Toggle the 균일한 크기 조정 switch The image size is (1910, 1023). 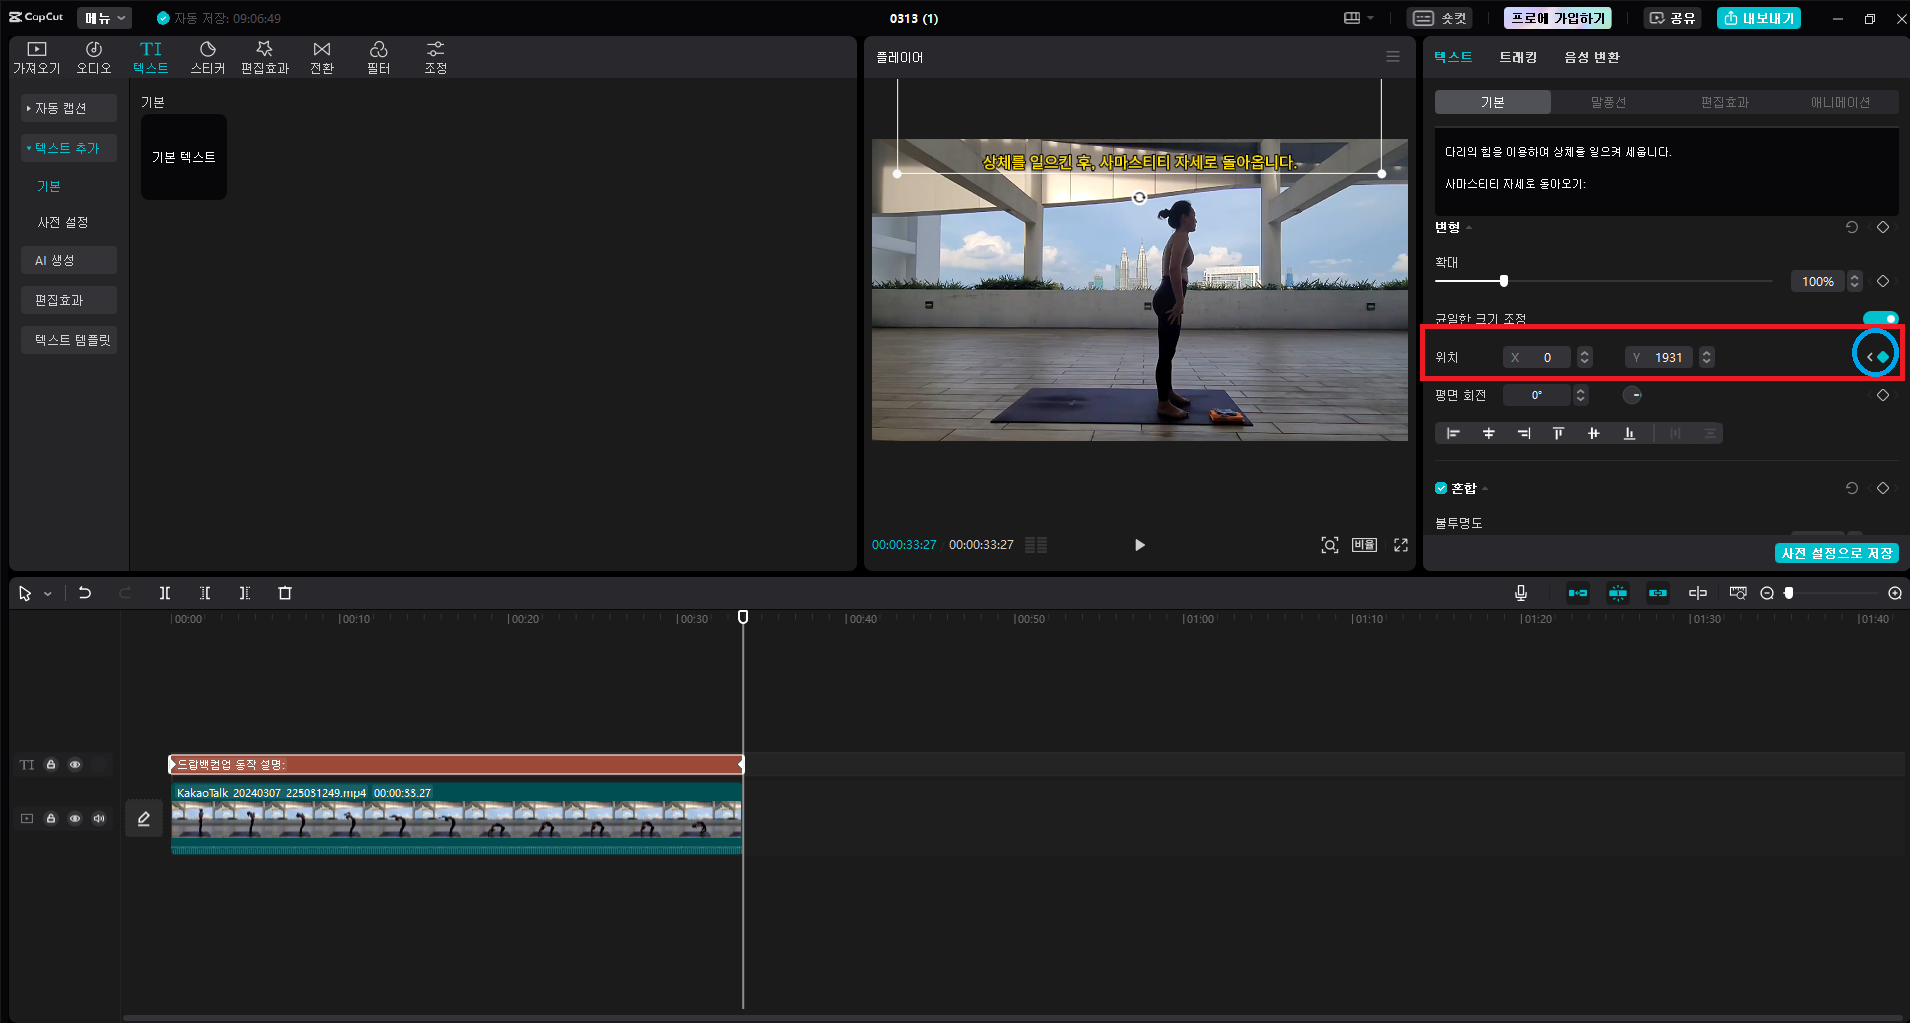[1880, 318]
